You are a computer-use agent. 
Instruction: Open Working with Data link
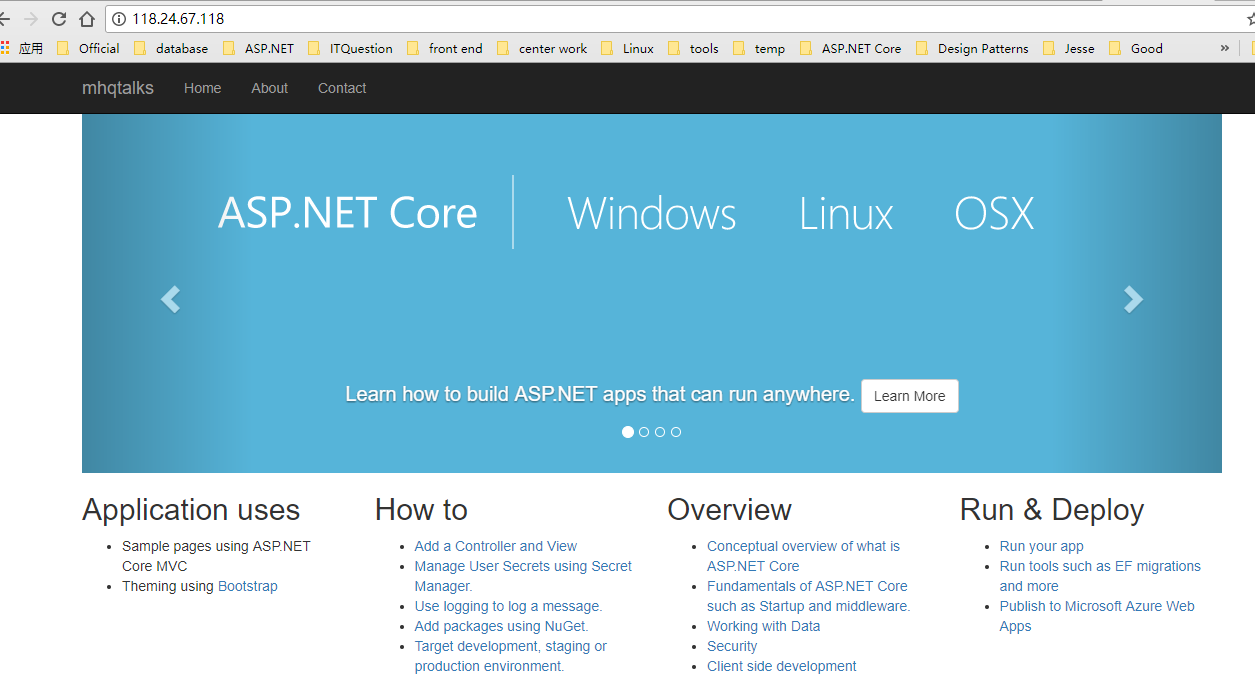[764, 626]
